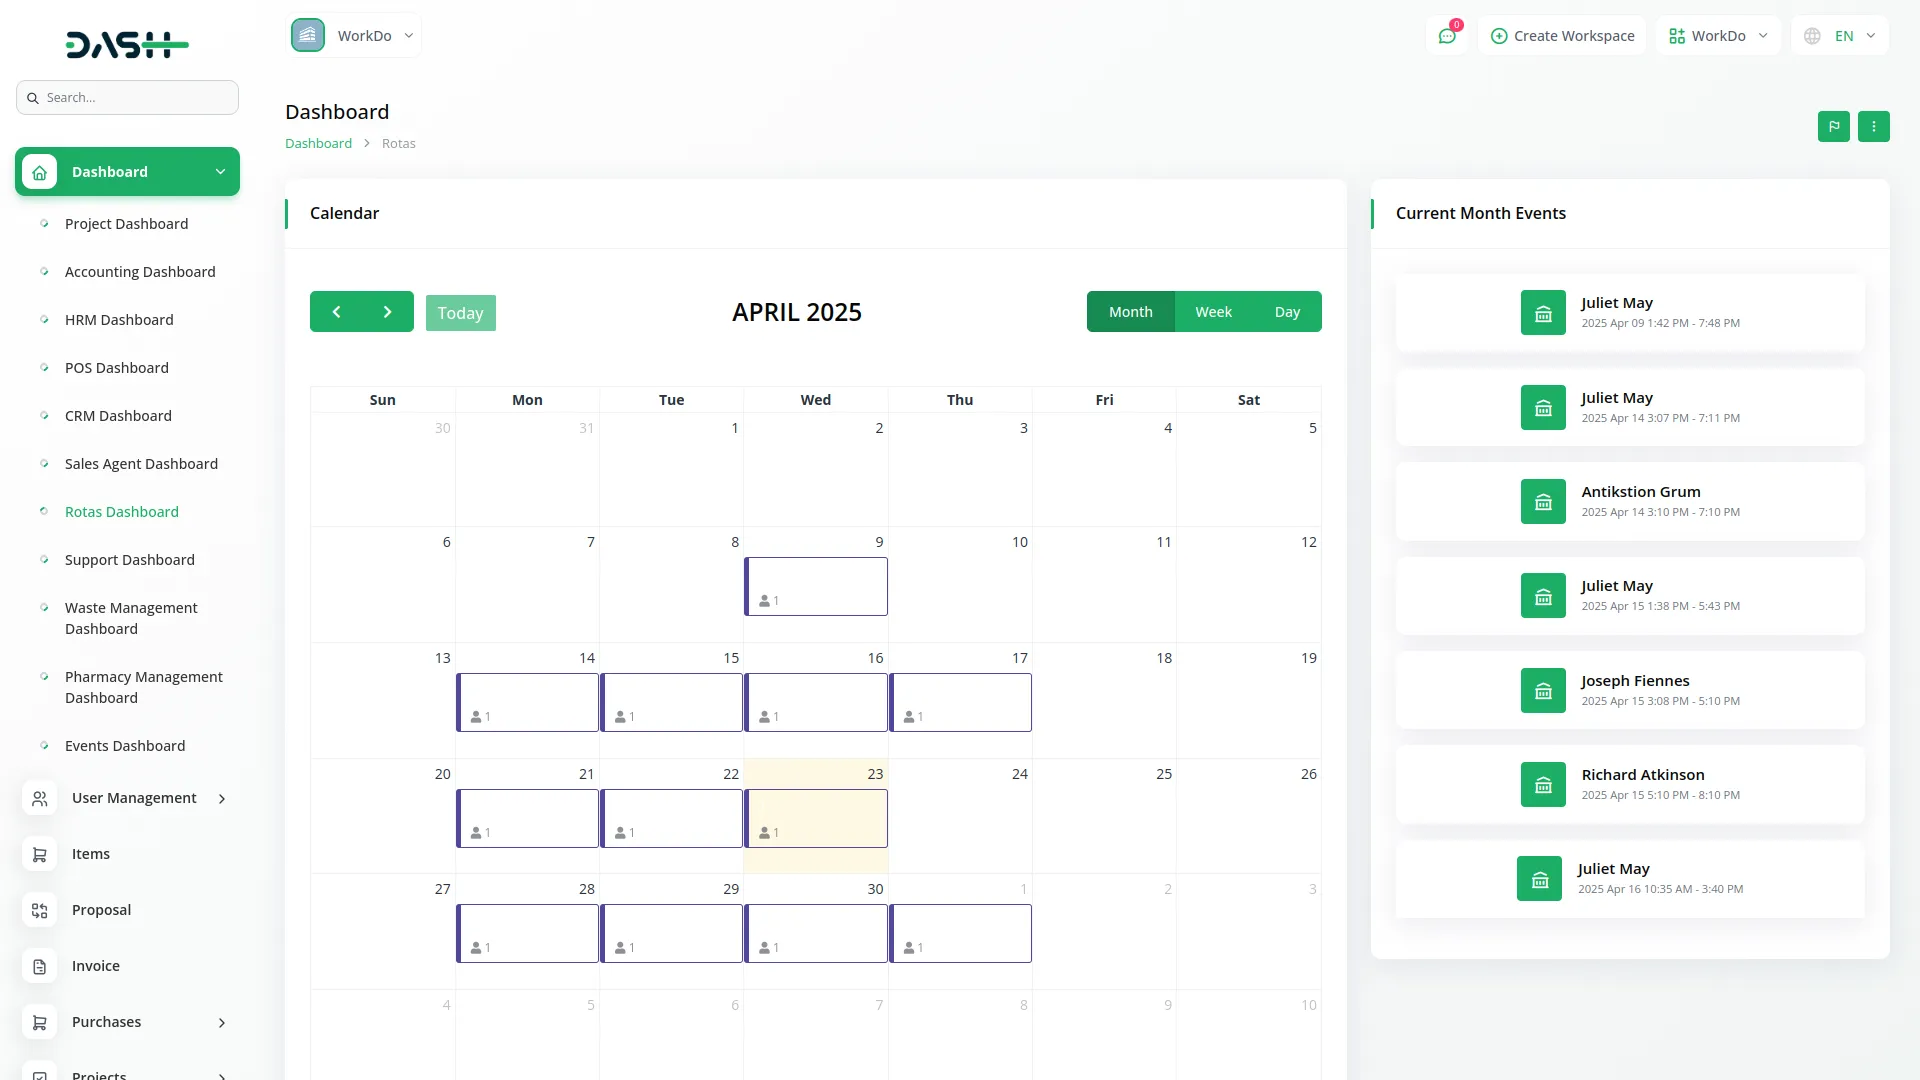Click the Proposal icon in sidebar
The width and height of the screenshot is (1920, 1080).
(40, 910)
